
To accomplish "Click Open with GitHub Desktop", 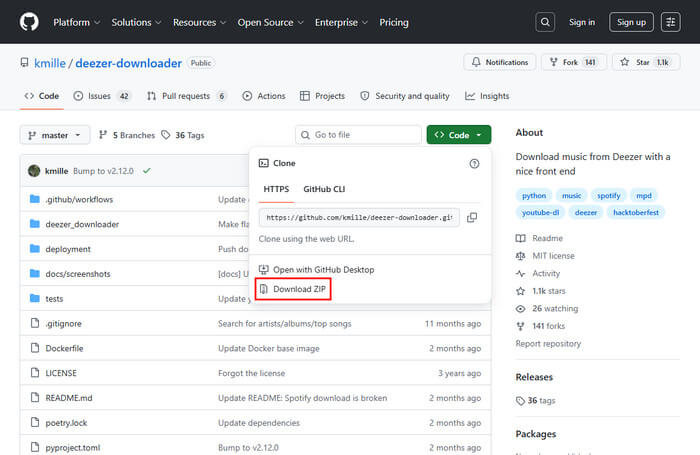I will (317, 270).
